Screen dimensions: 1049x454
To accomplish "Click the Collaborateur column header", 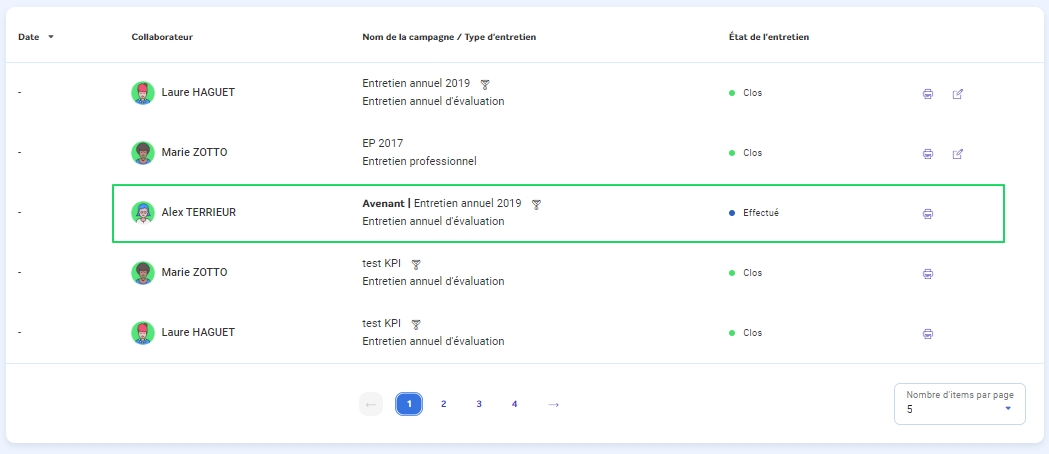I will click(x=162, y=37).
